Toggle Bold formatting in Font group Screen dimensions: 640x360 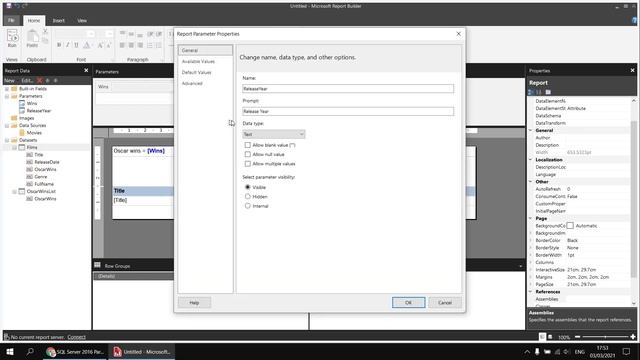tap(59, 45)
